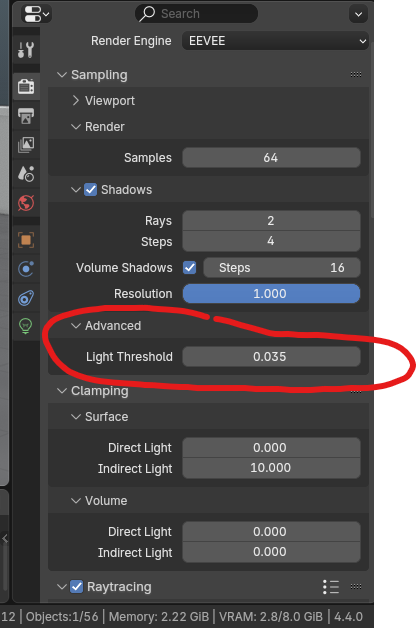
Task: Open the editor type selector button
Action: click(36, 14)
